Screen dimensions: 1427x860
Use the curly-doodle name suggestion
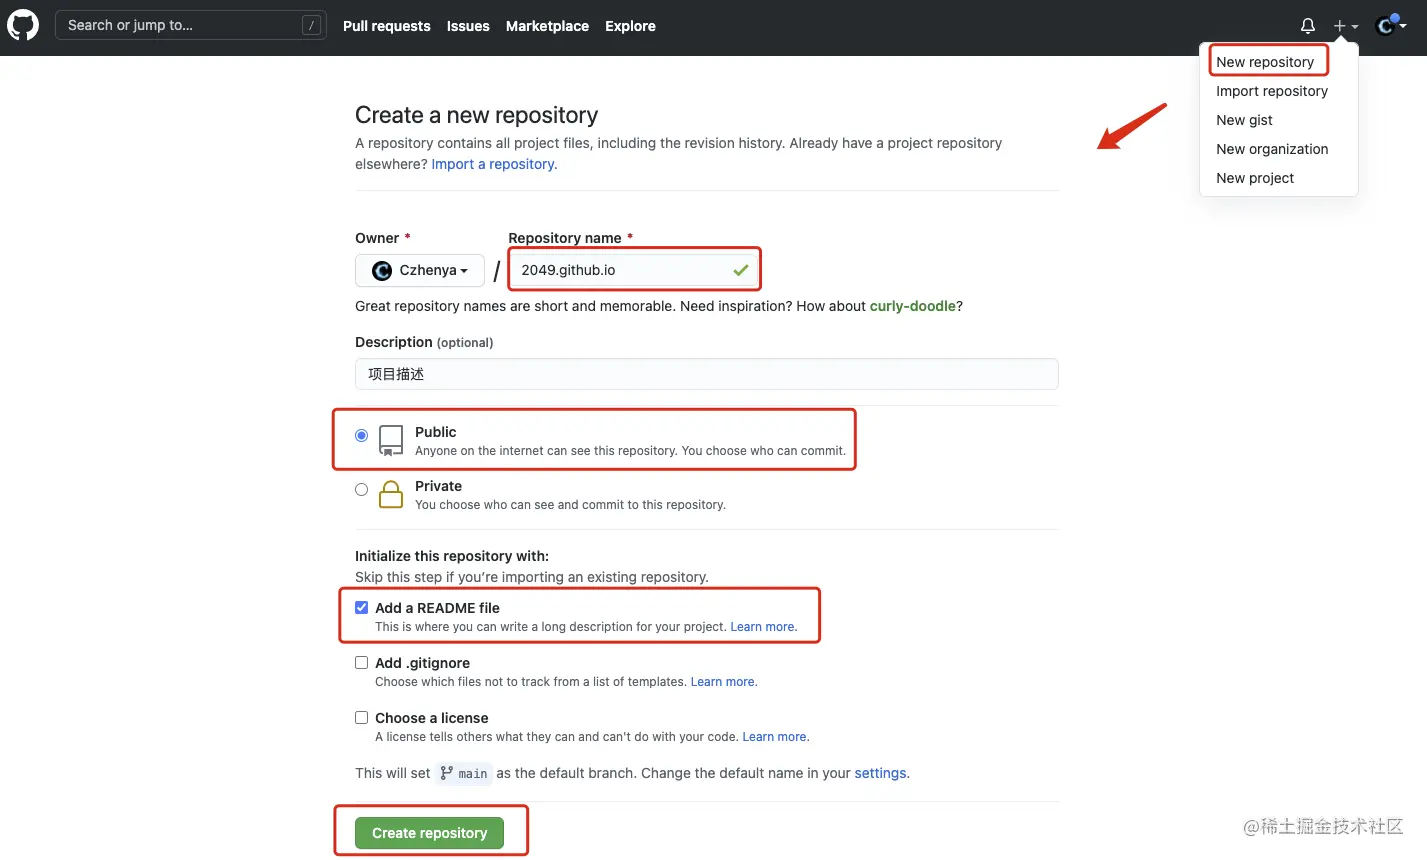[x=913, y=306]
